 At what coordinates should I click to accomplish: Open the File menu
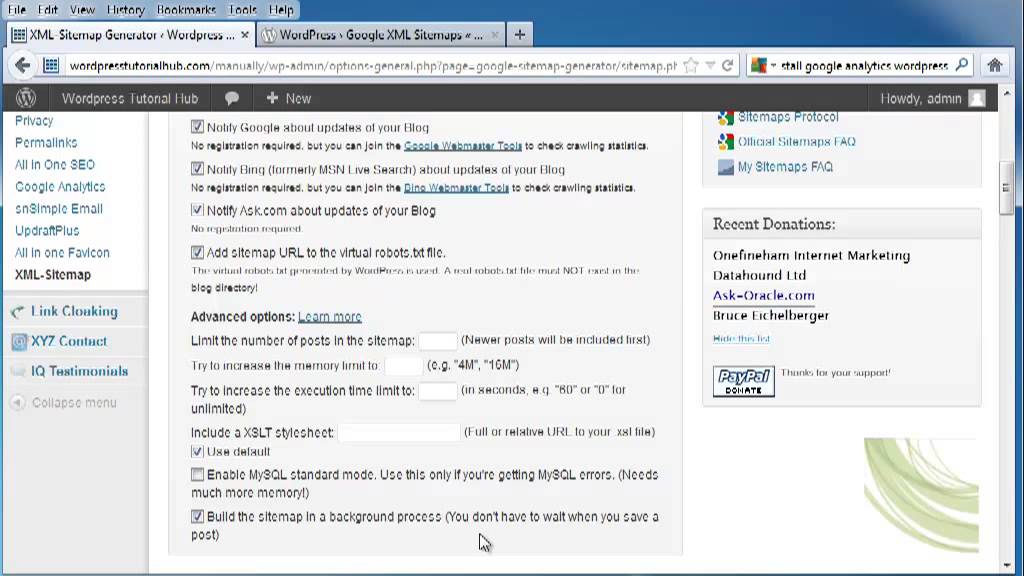(x=17, y=10)
